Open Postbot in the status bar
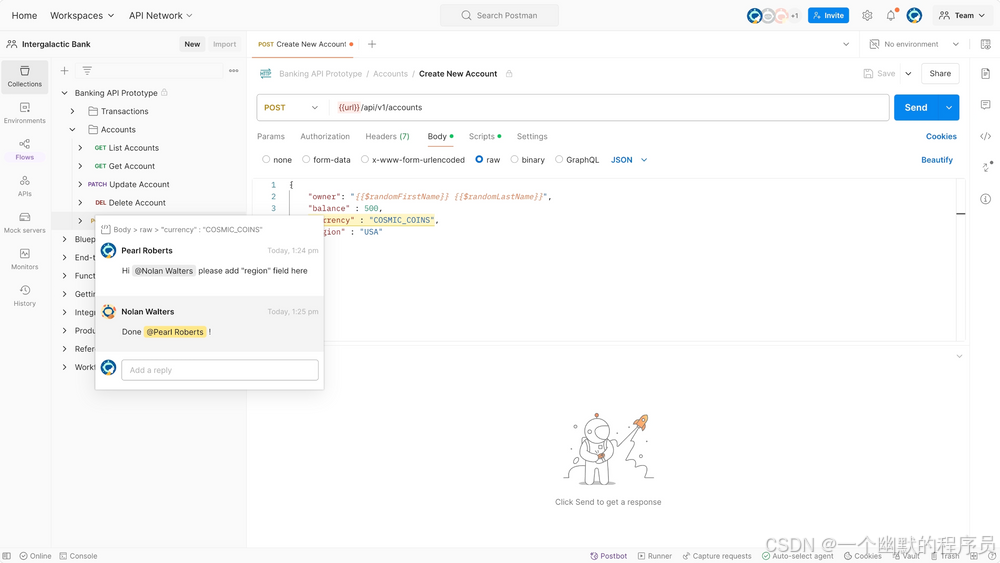This screenshot has height=563, width=1000. [x=608, y=556]
